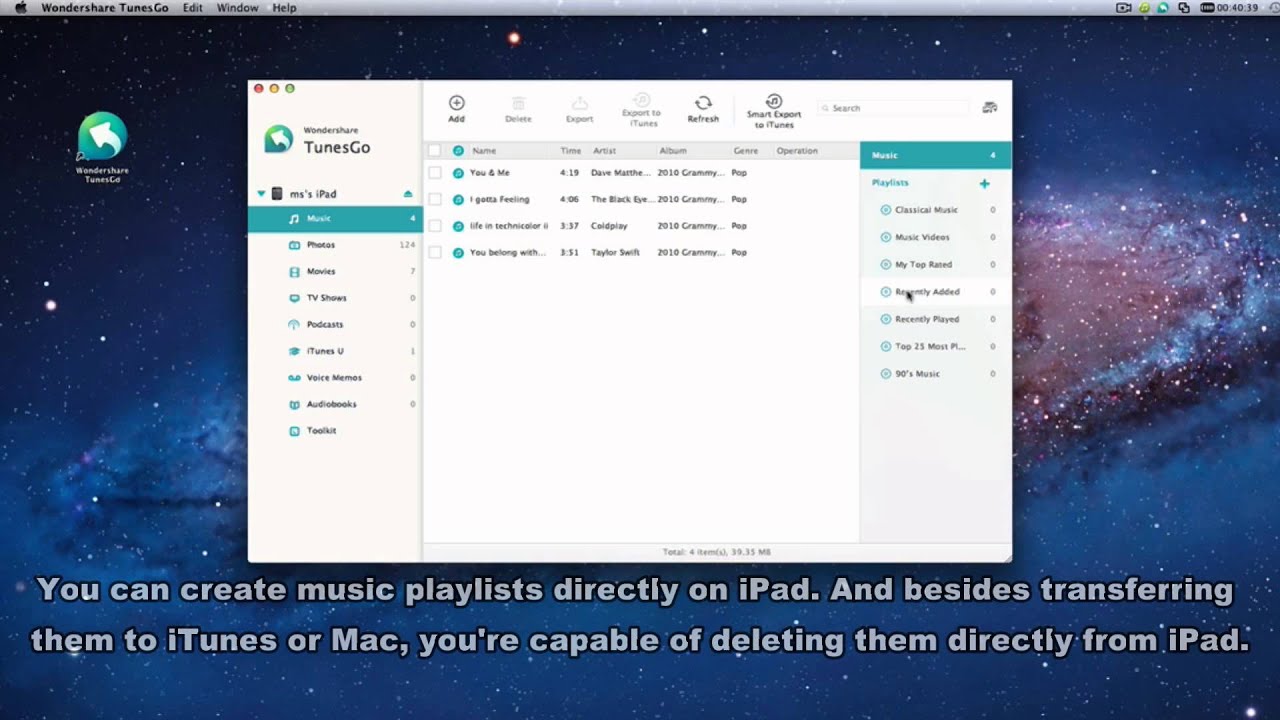Viewport: 1280px width, 720px height.
Task: Click the Music Videos playlist icon
Action: click(885, 237)
